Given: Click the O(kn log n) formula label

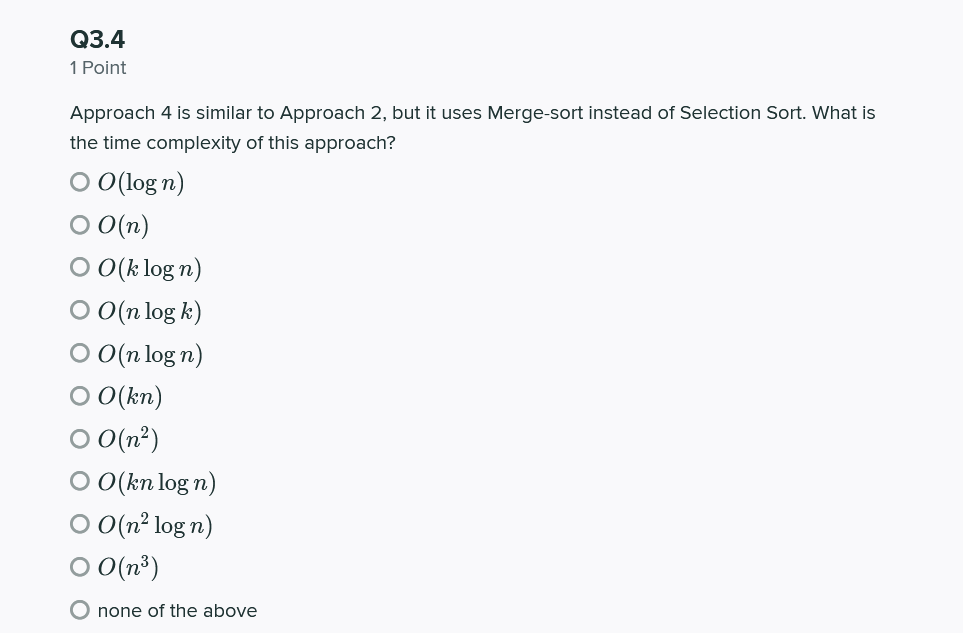Looking at the screenshot, I should pyautogui.click(x=157, y=483).
